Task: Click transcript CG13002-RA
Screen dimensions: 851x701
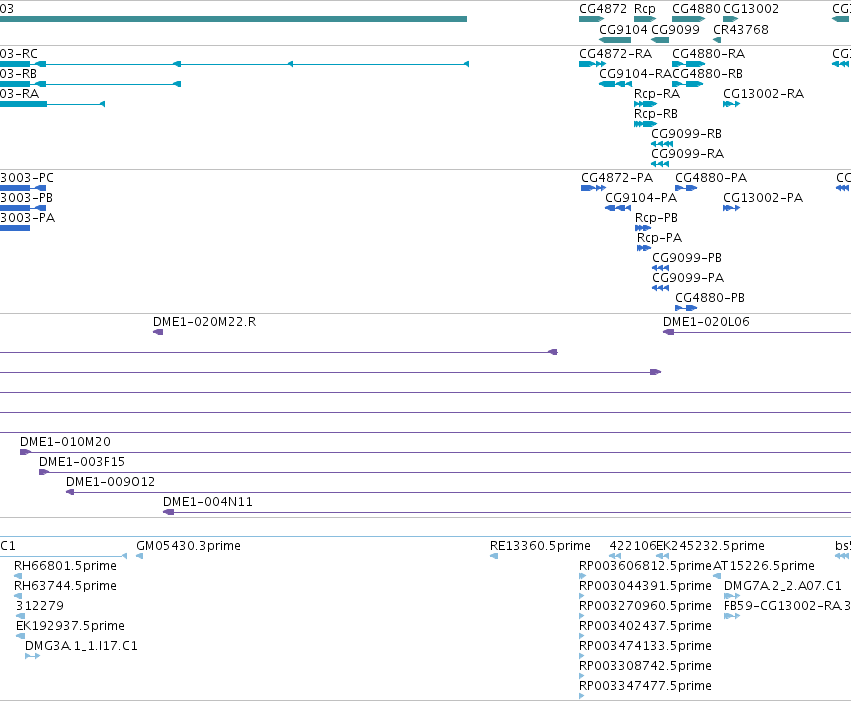Action: click(731, 104)
